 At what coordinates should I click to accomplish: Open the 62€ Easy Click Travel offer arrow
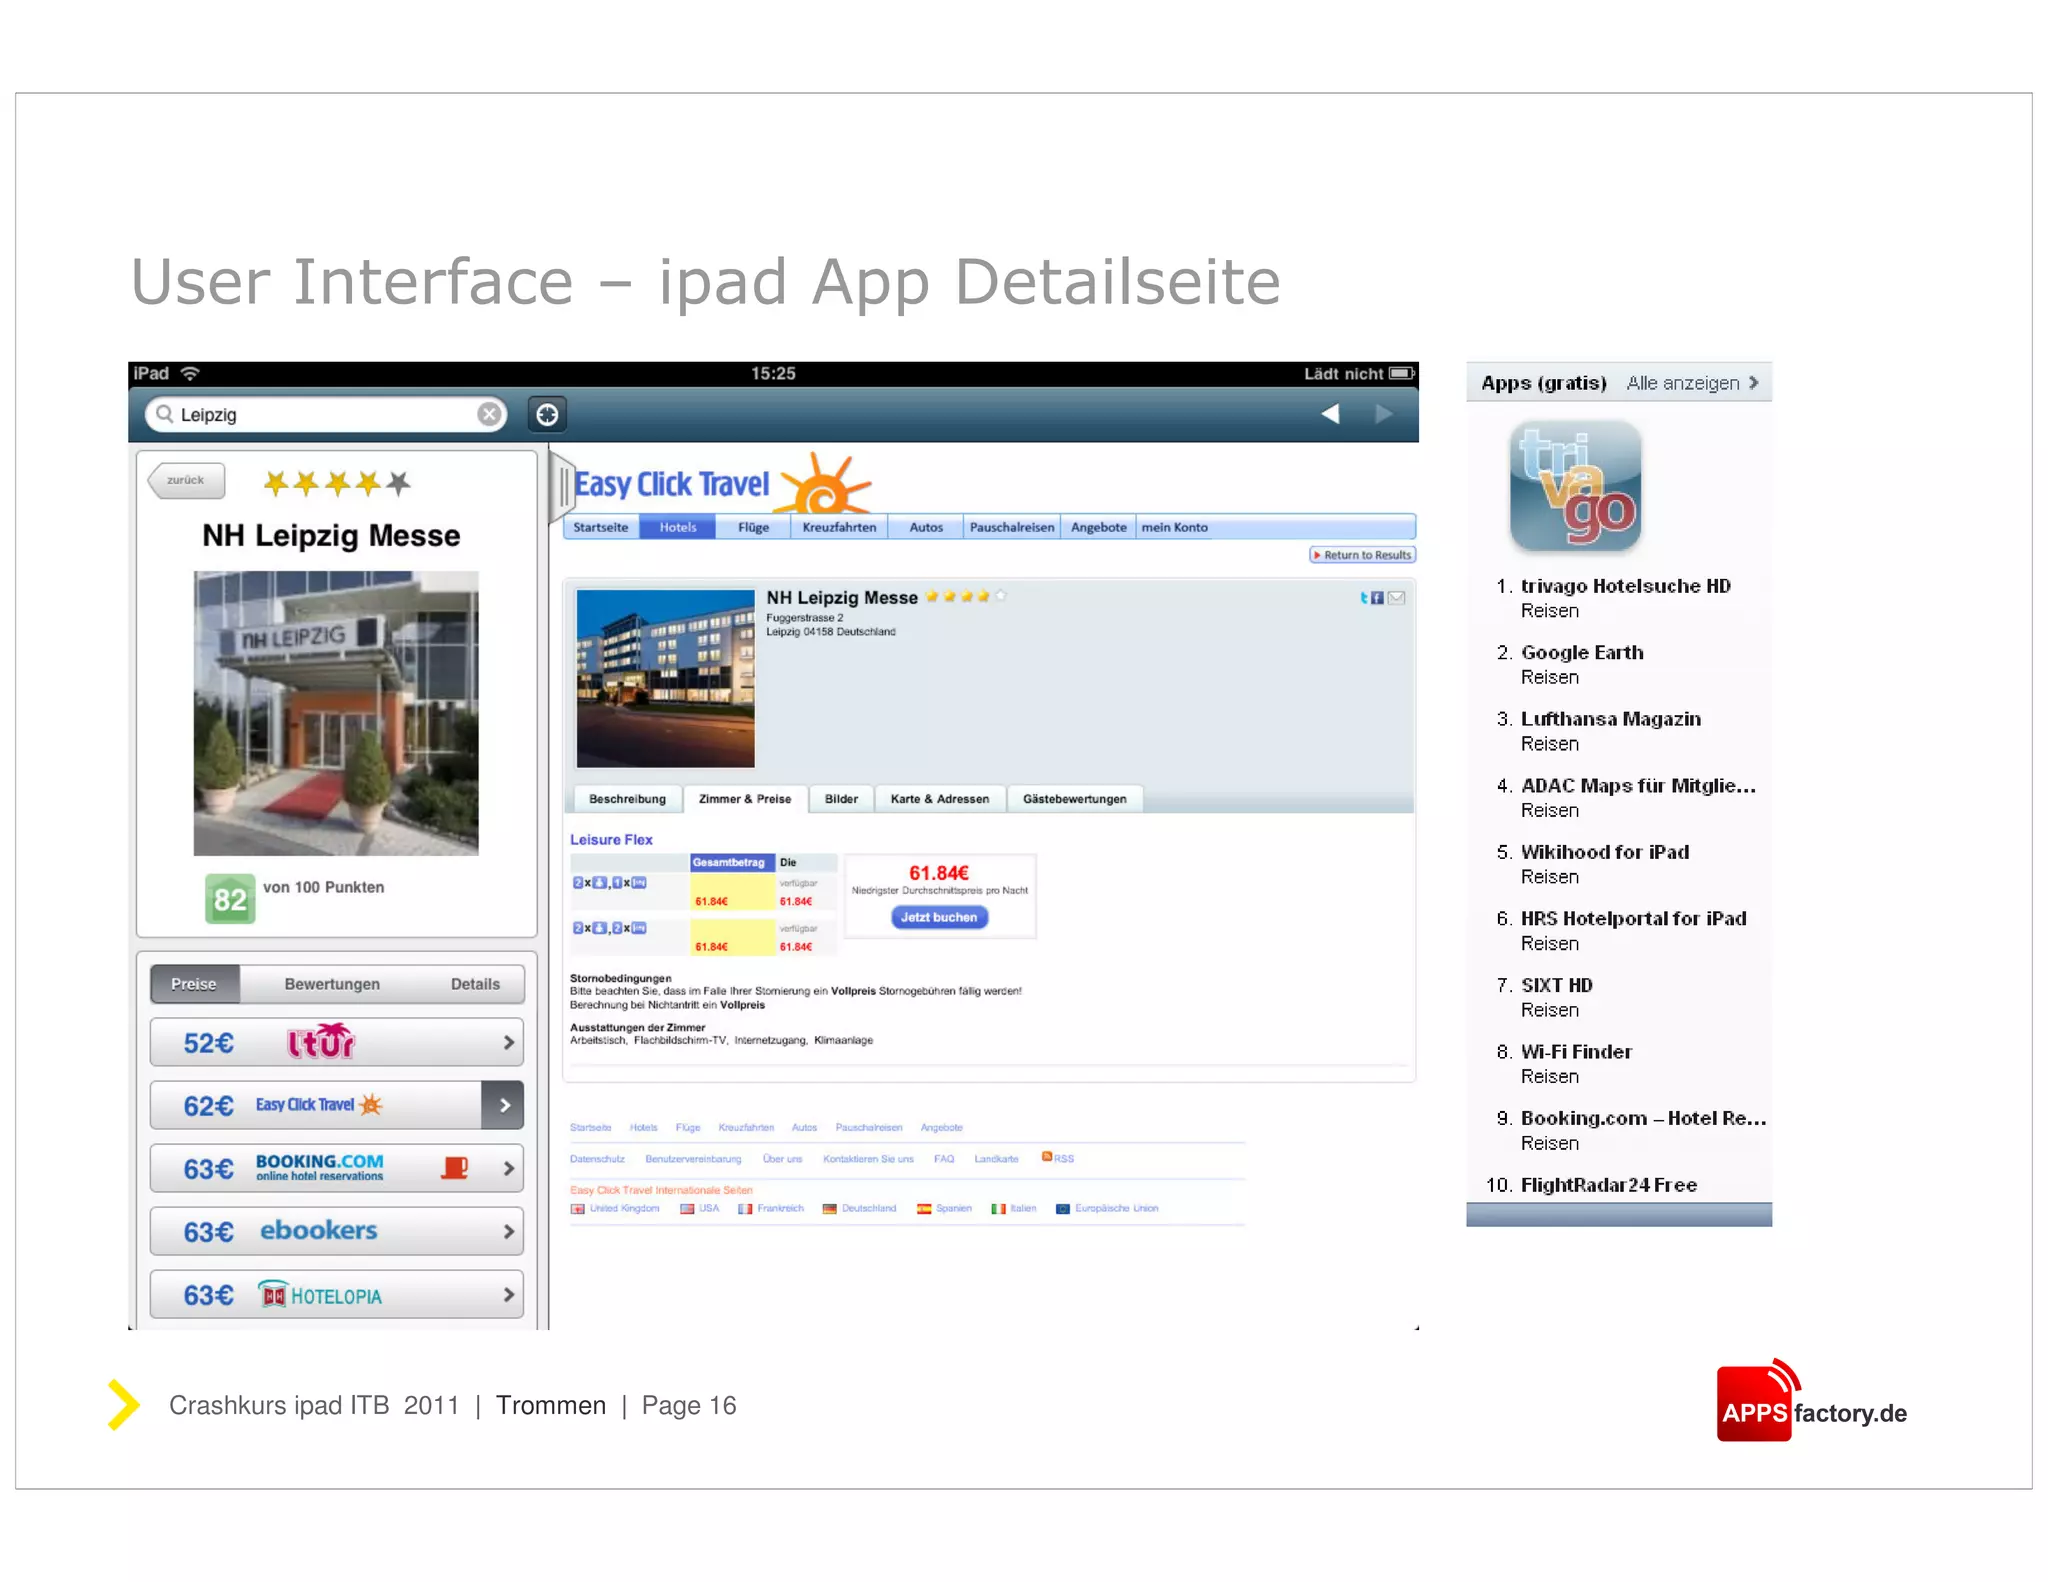503,1105
